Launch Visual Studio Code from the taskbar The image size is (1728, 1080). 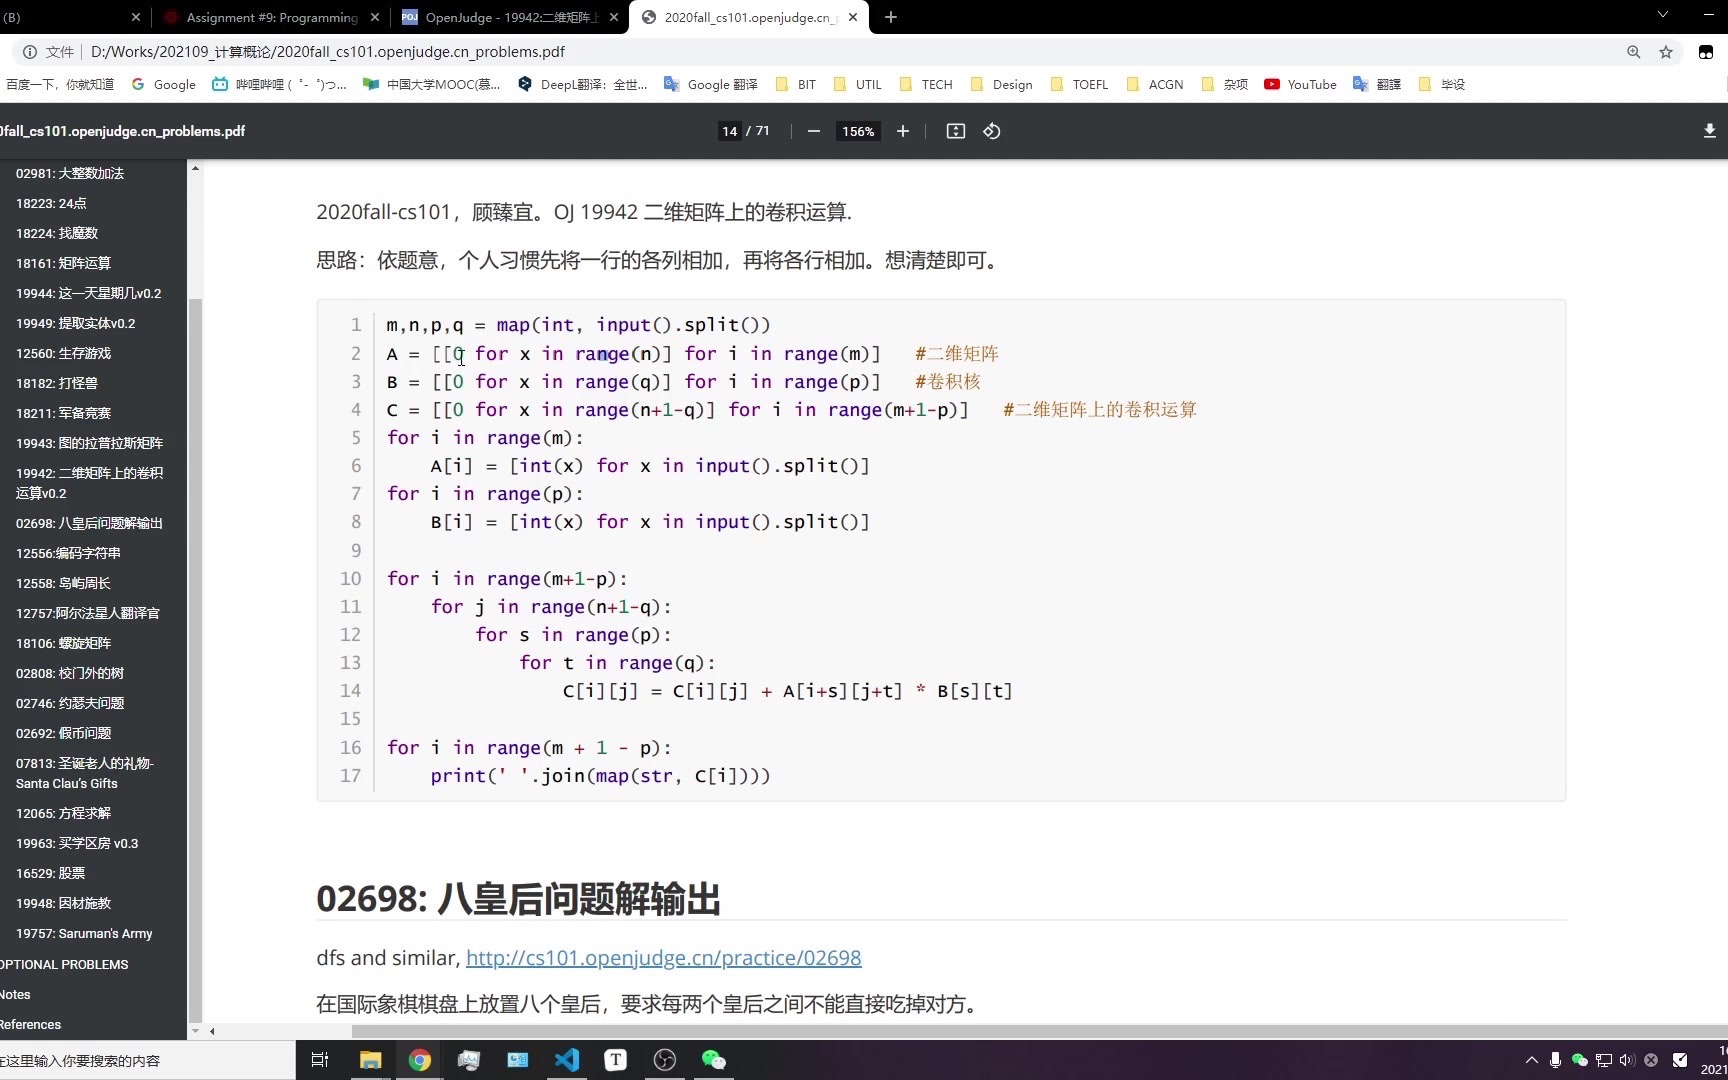tap(567, 1060)
